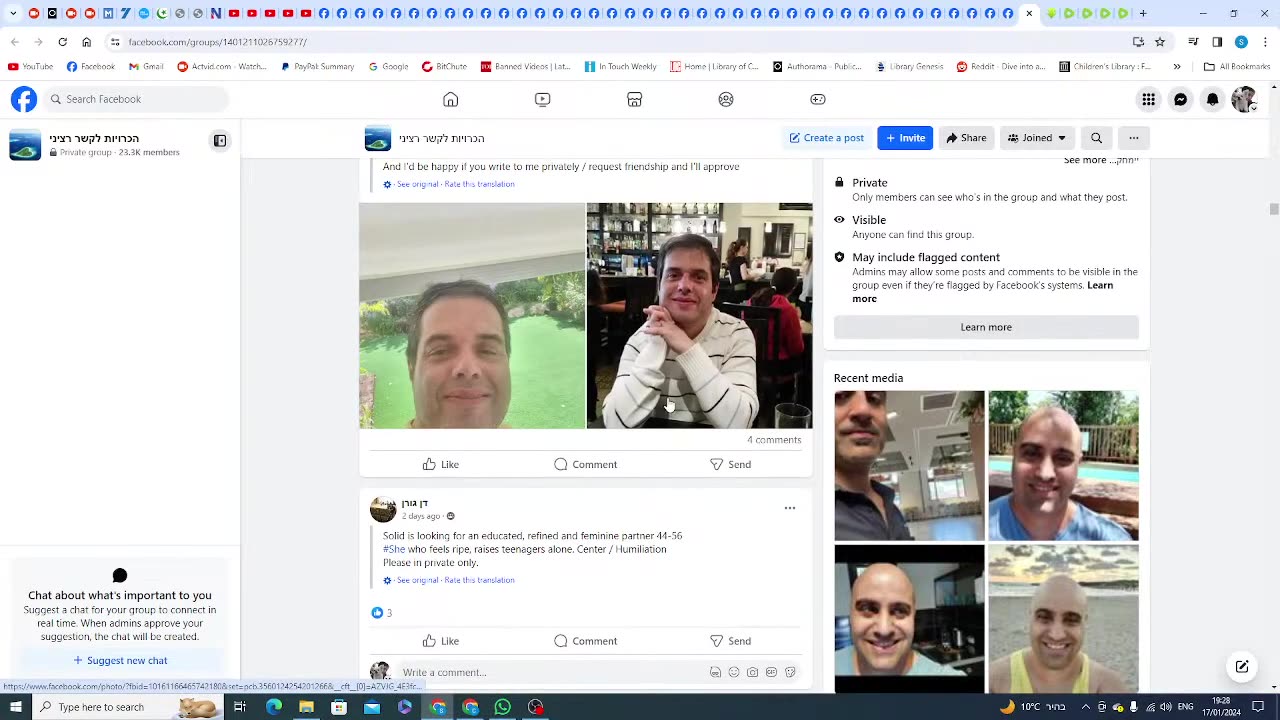Viewport: 1280px width, 720px height.
Task: Open Microsoft Edge from the taskbar
Action: click(274, 707)
